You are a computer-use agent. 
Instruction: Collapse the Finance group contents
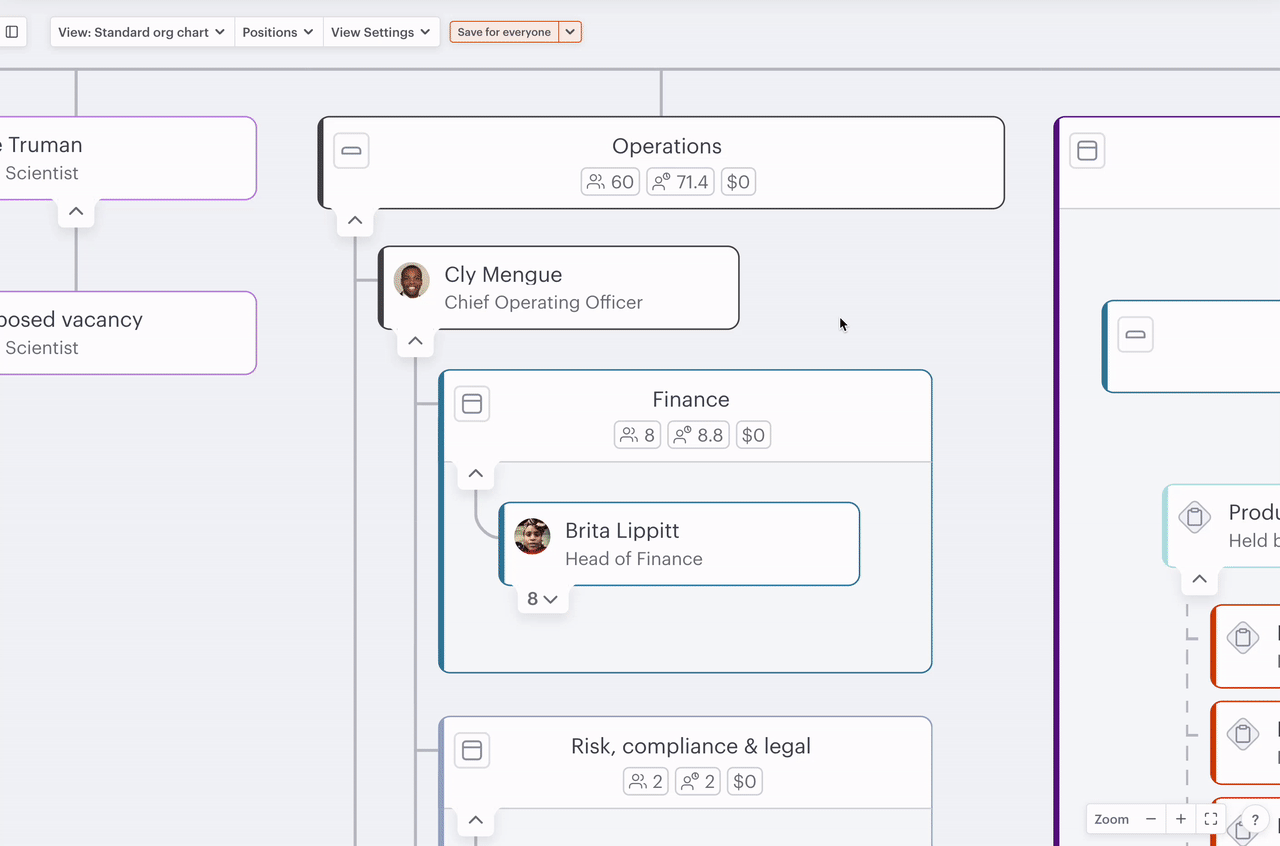click(x=476, y=474)
